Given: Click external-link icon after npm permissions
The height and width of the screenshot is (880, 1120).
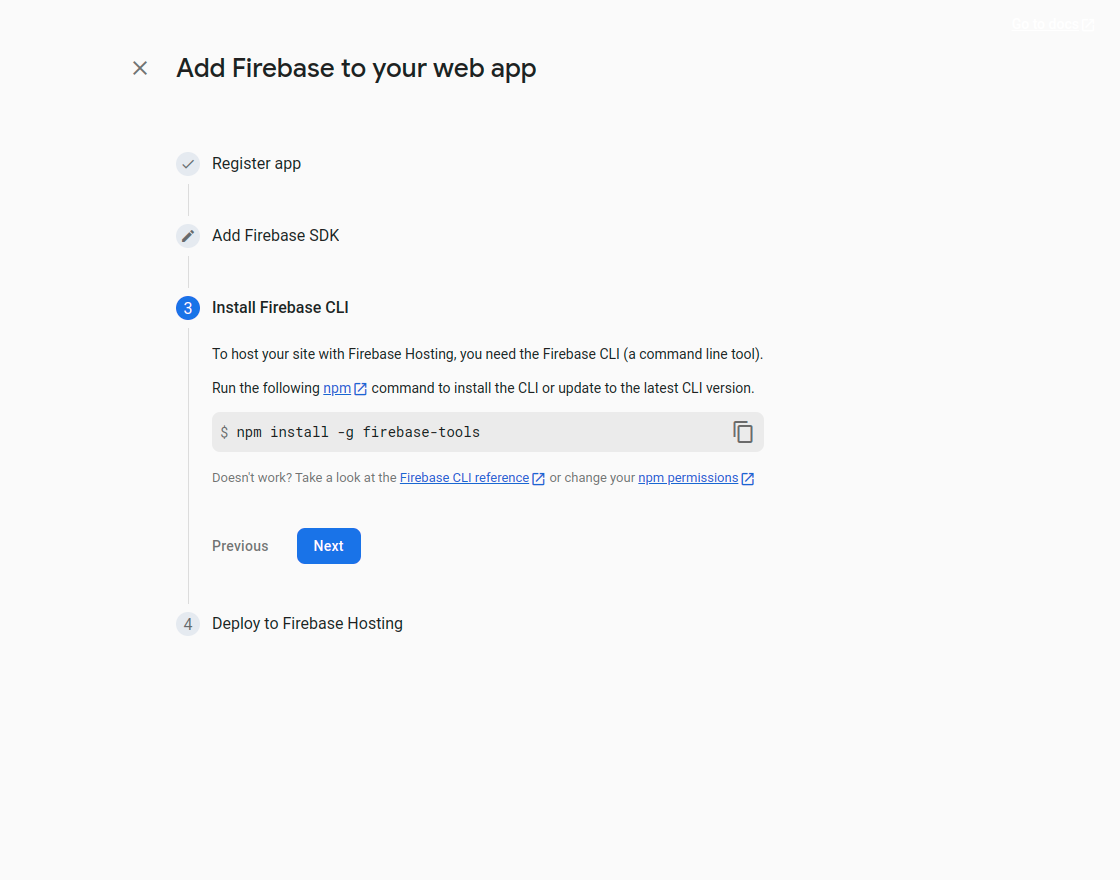Looking at the screenshot, I should tap(747, 479).
